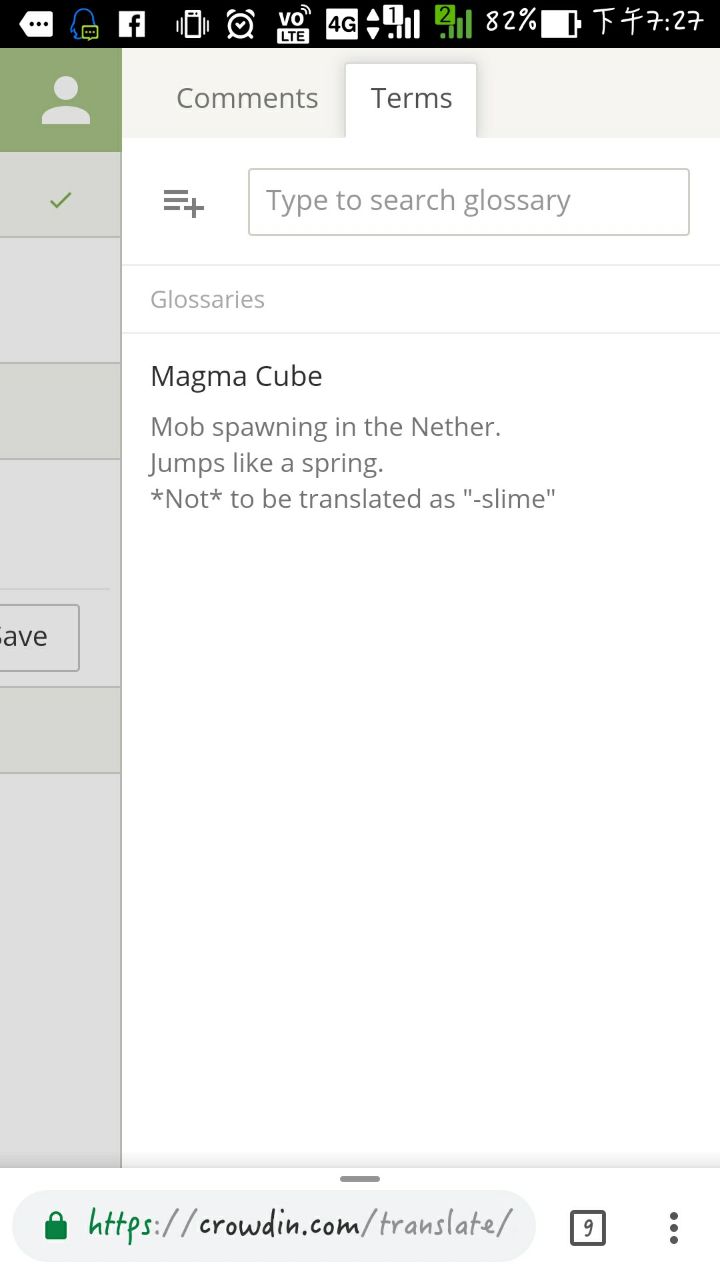
Task: Tap the alarm clock status icon
Action: (240, 23)
